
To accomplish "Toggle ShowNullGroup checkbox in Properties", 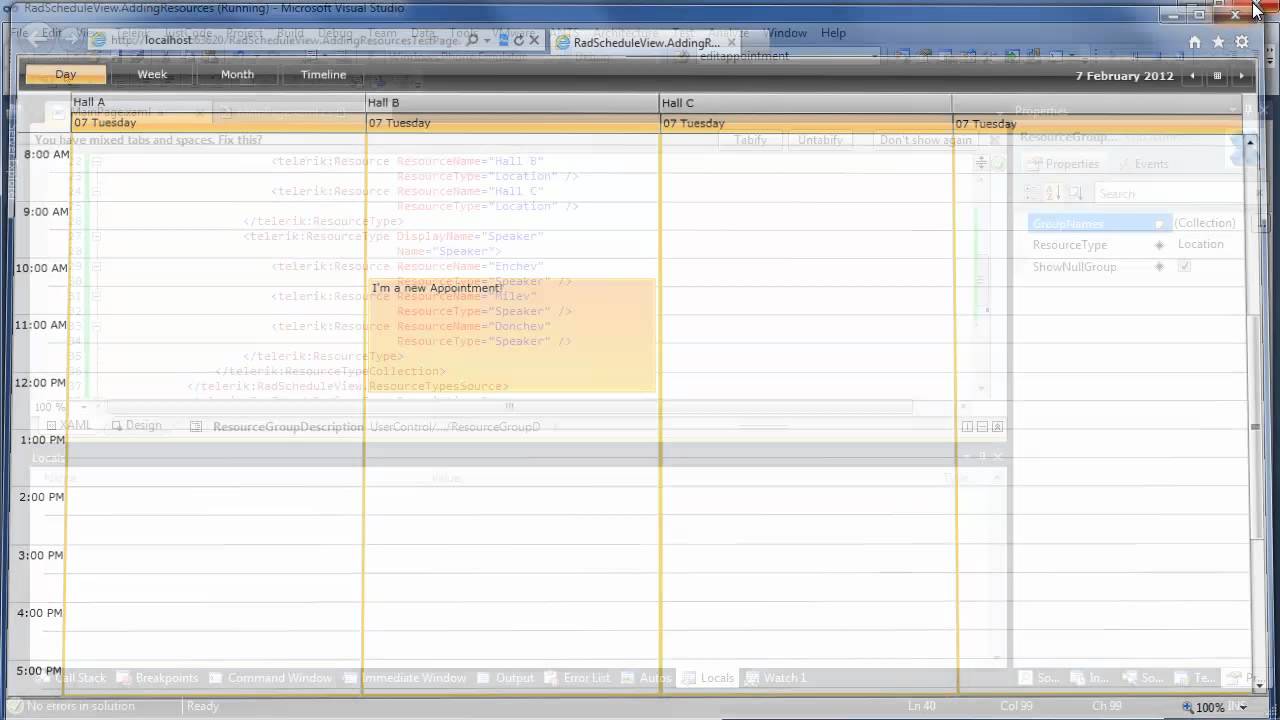I will point(1184,267).
